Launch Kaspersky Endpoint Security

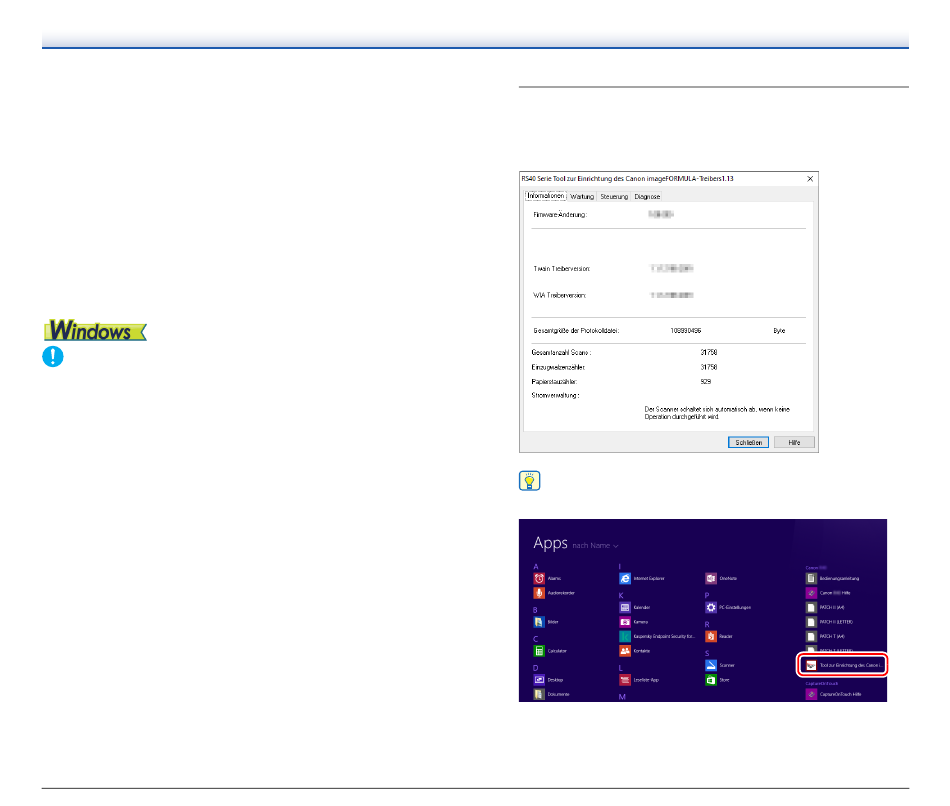coord(625,636)
